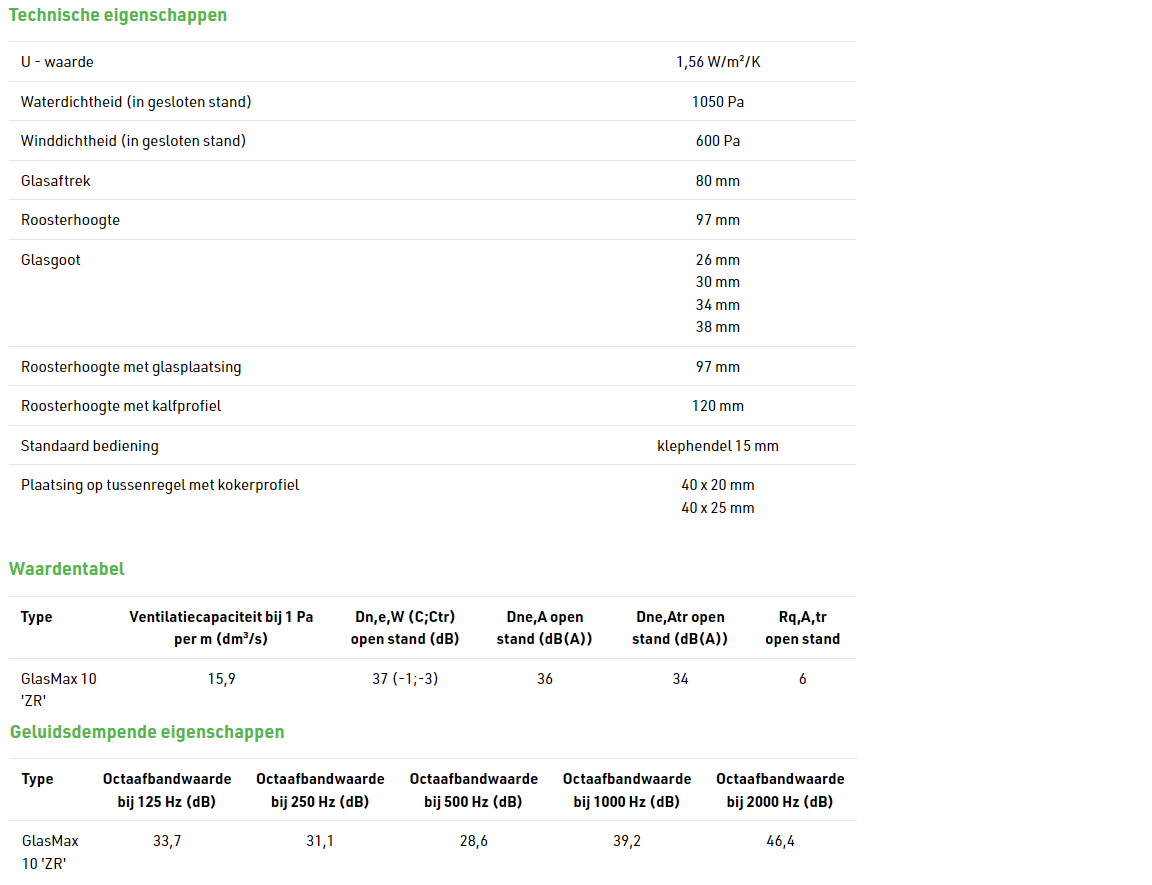Select 'Octaafbandwaarde bij 125 Hz' header

167,790
